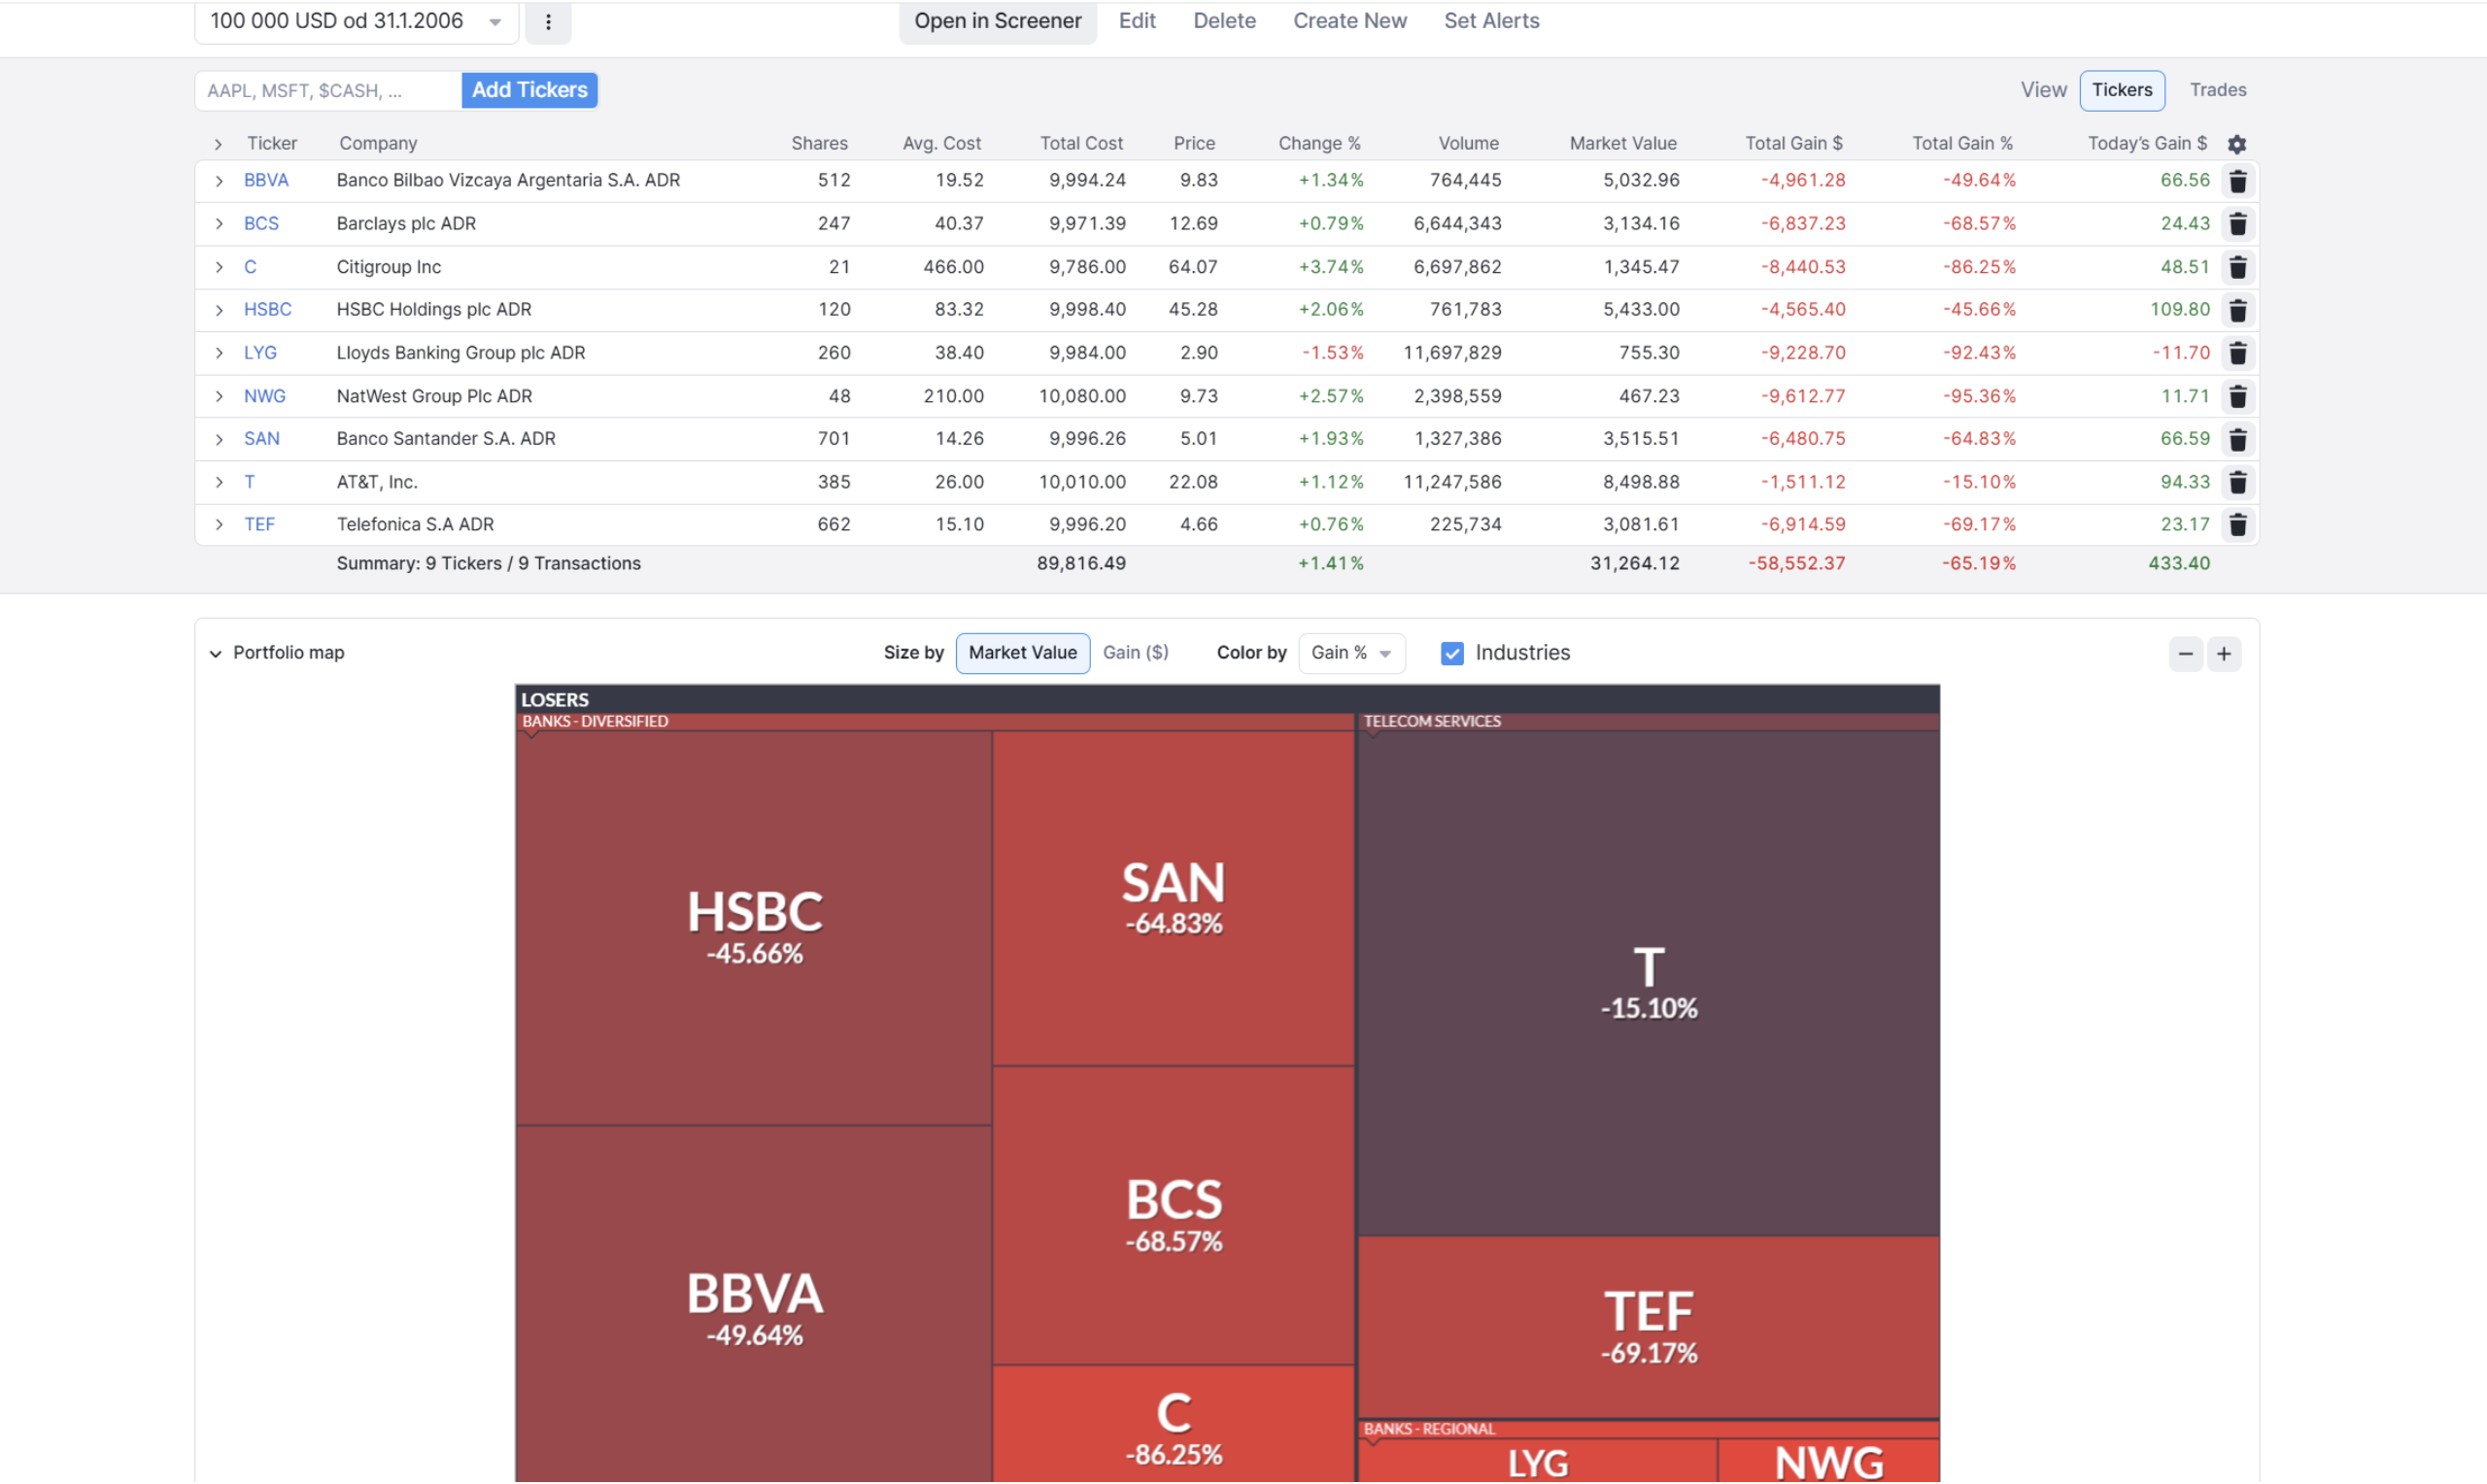Delete the BCS row with trash icon
2487x1484 pixels.
click(2237, 224)
